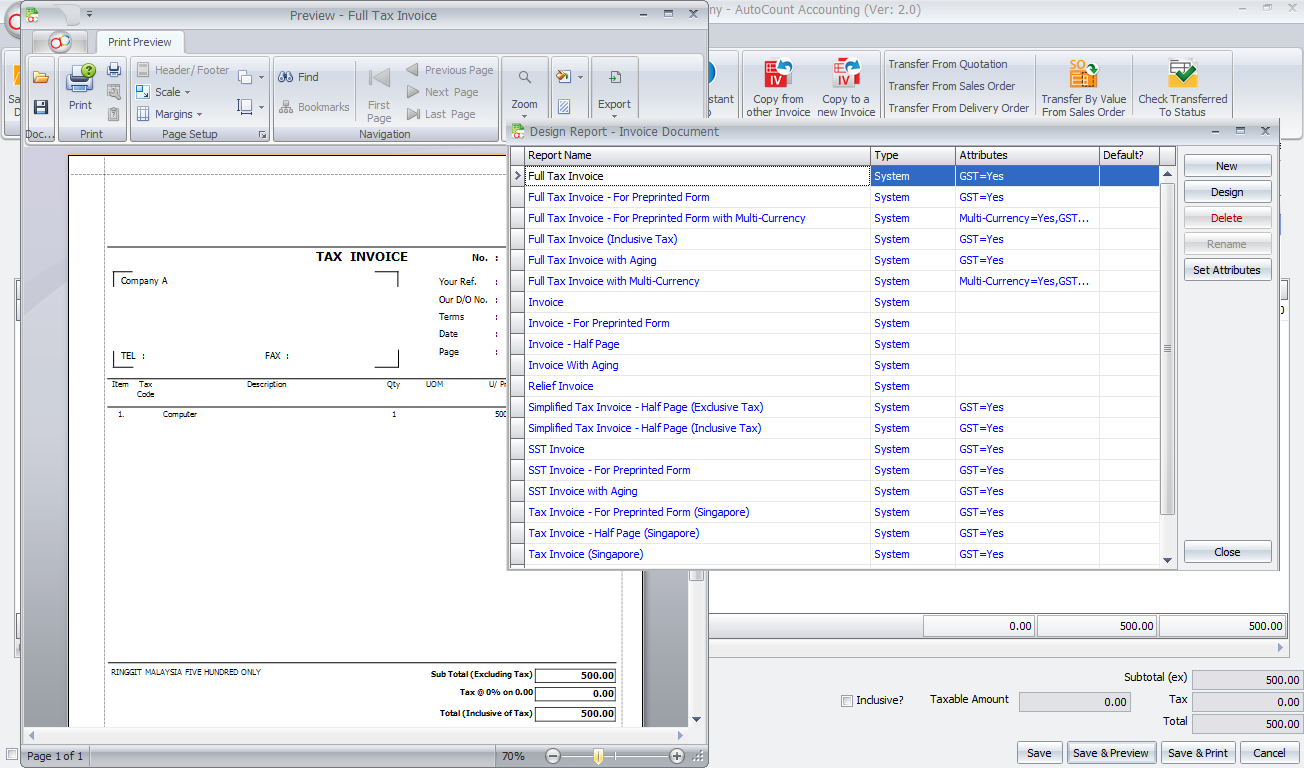The image size is (1304, 768).
Task: Open the Scale dropdown arrow
Action: coord(187,93)
